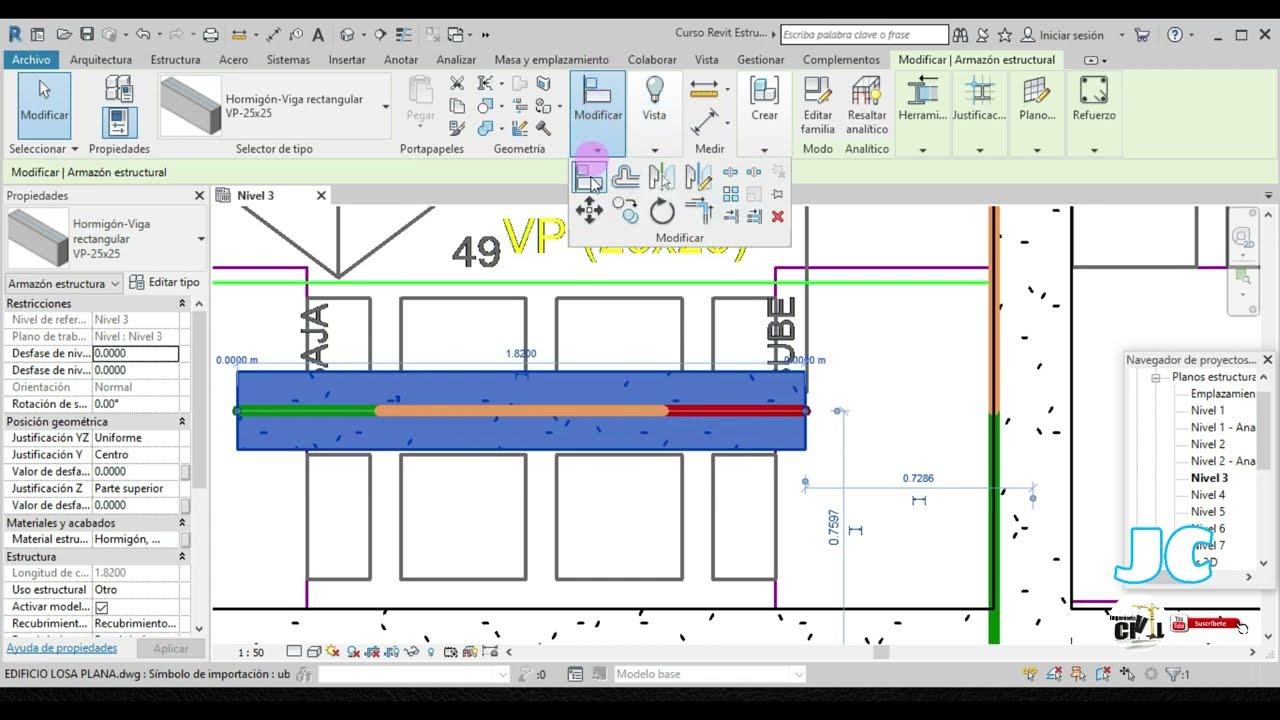
Task: Choose Mirror – Draw Axis tool
Action: tap(698, 177)
